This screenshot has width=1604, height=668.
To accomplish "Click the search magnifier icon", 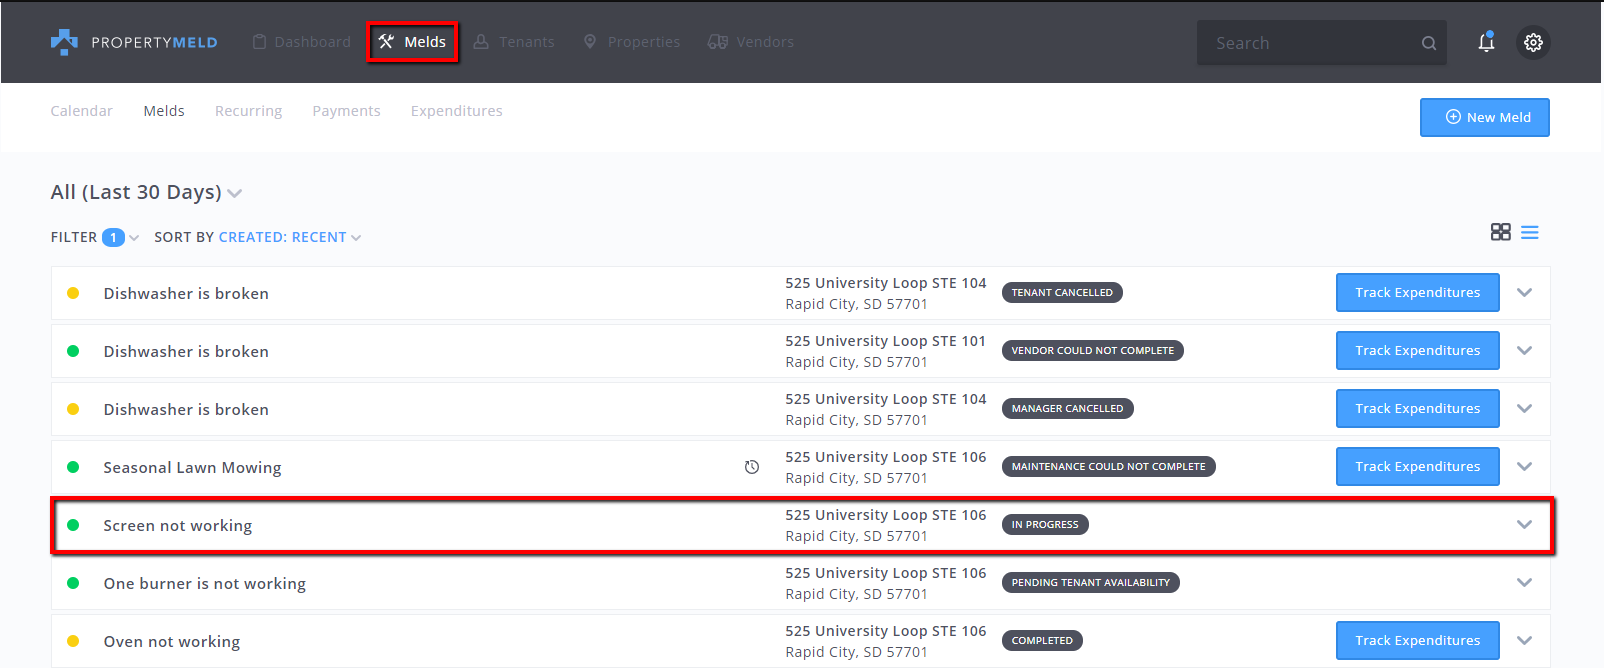I will (1429, 43).
